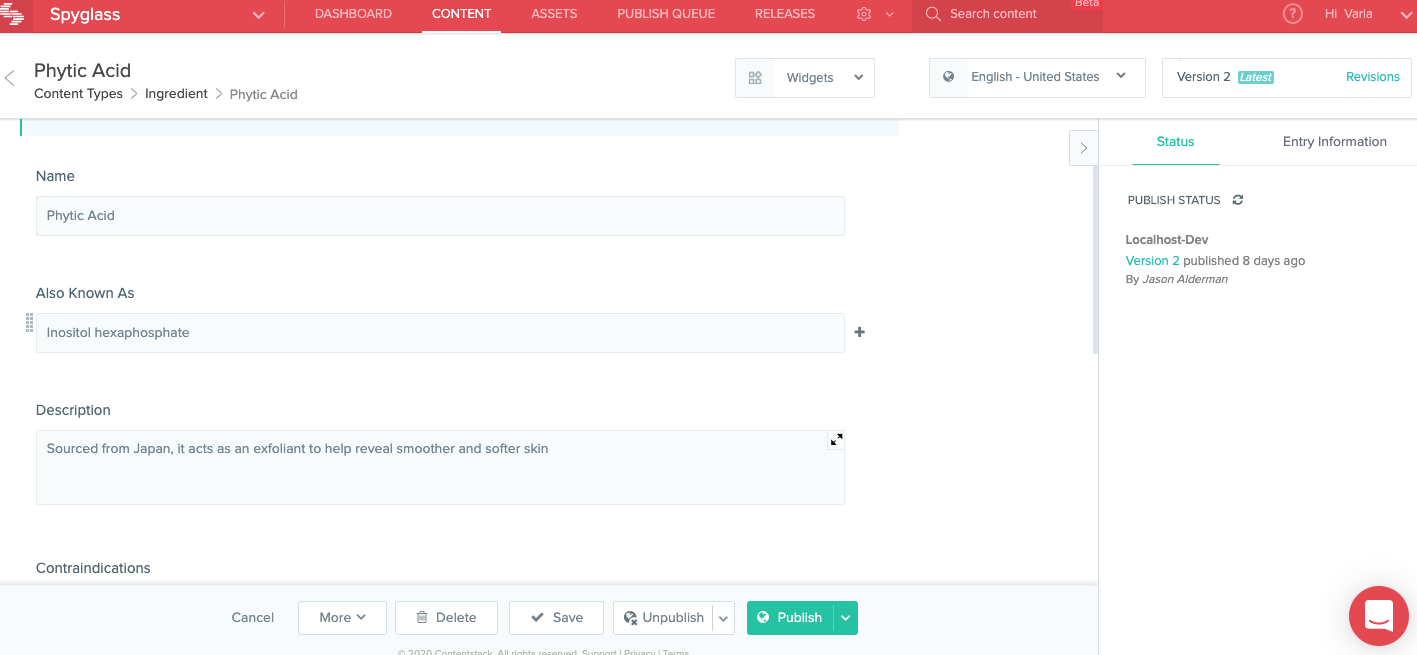
Task: Click the Unpublish button
Action: tap(663, 618)
